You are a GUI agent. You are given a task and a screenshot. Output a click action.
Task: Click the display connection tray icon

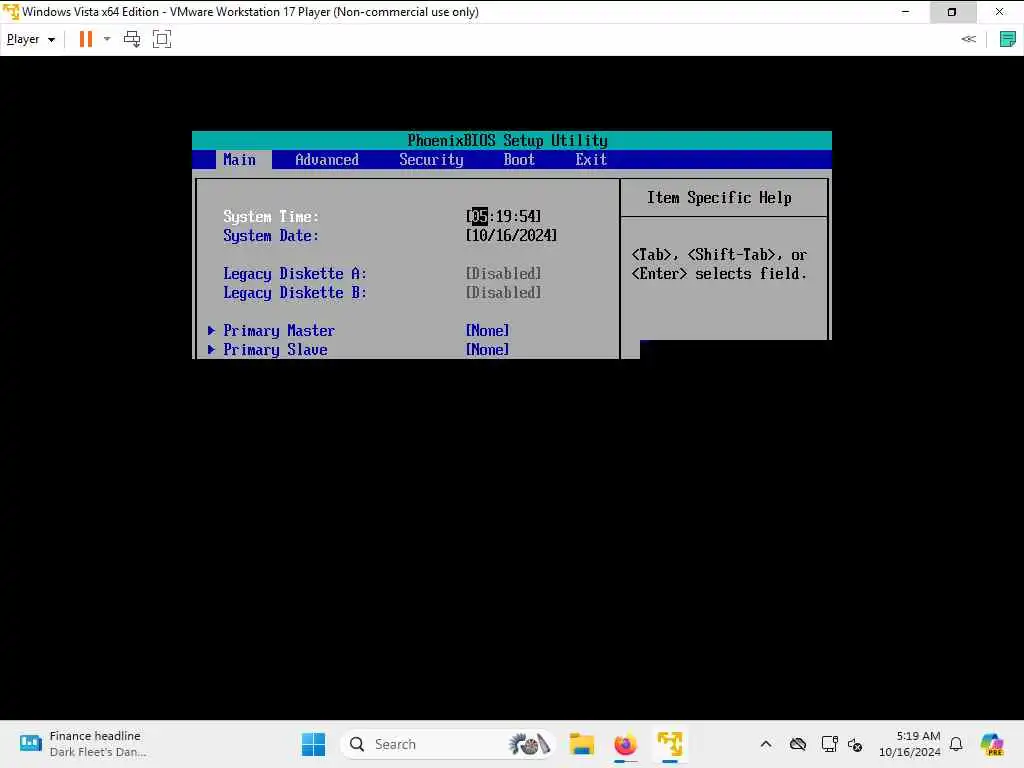tap(829, 744)
